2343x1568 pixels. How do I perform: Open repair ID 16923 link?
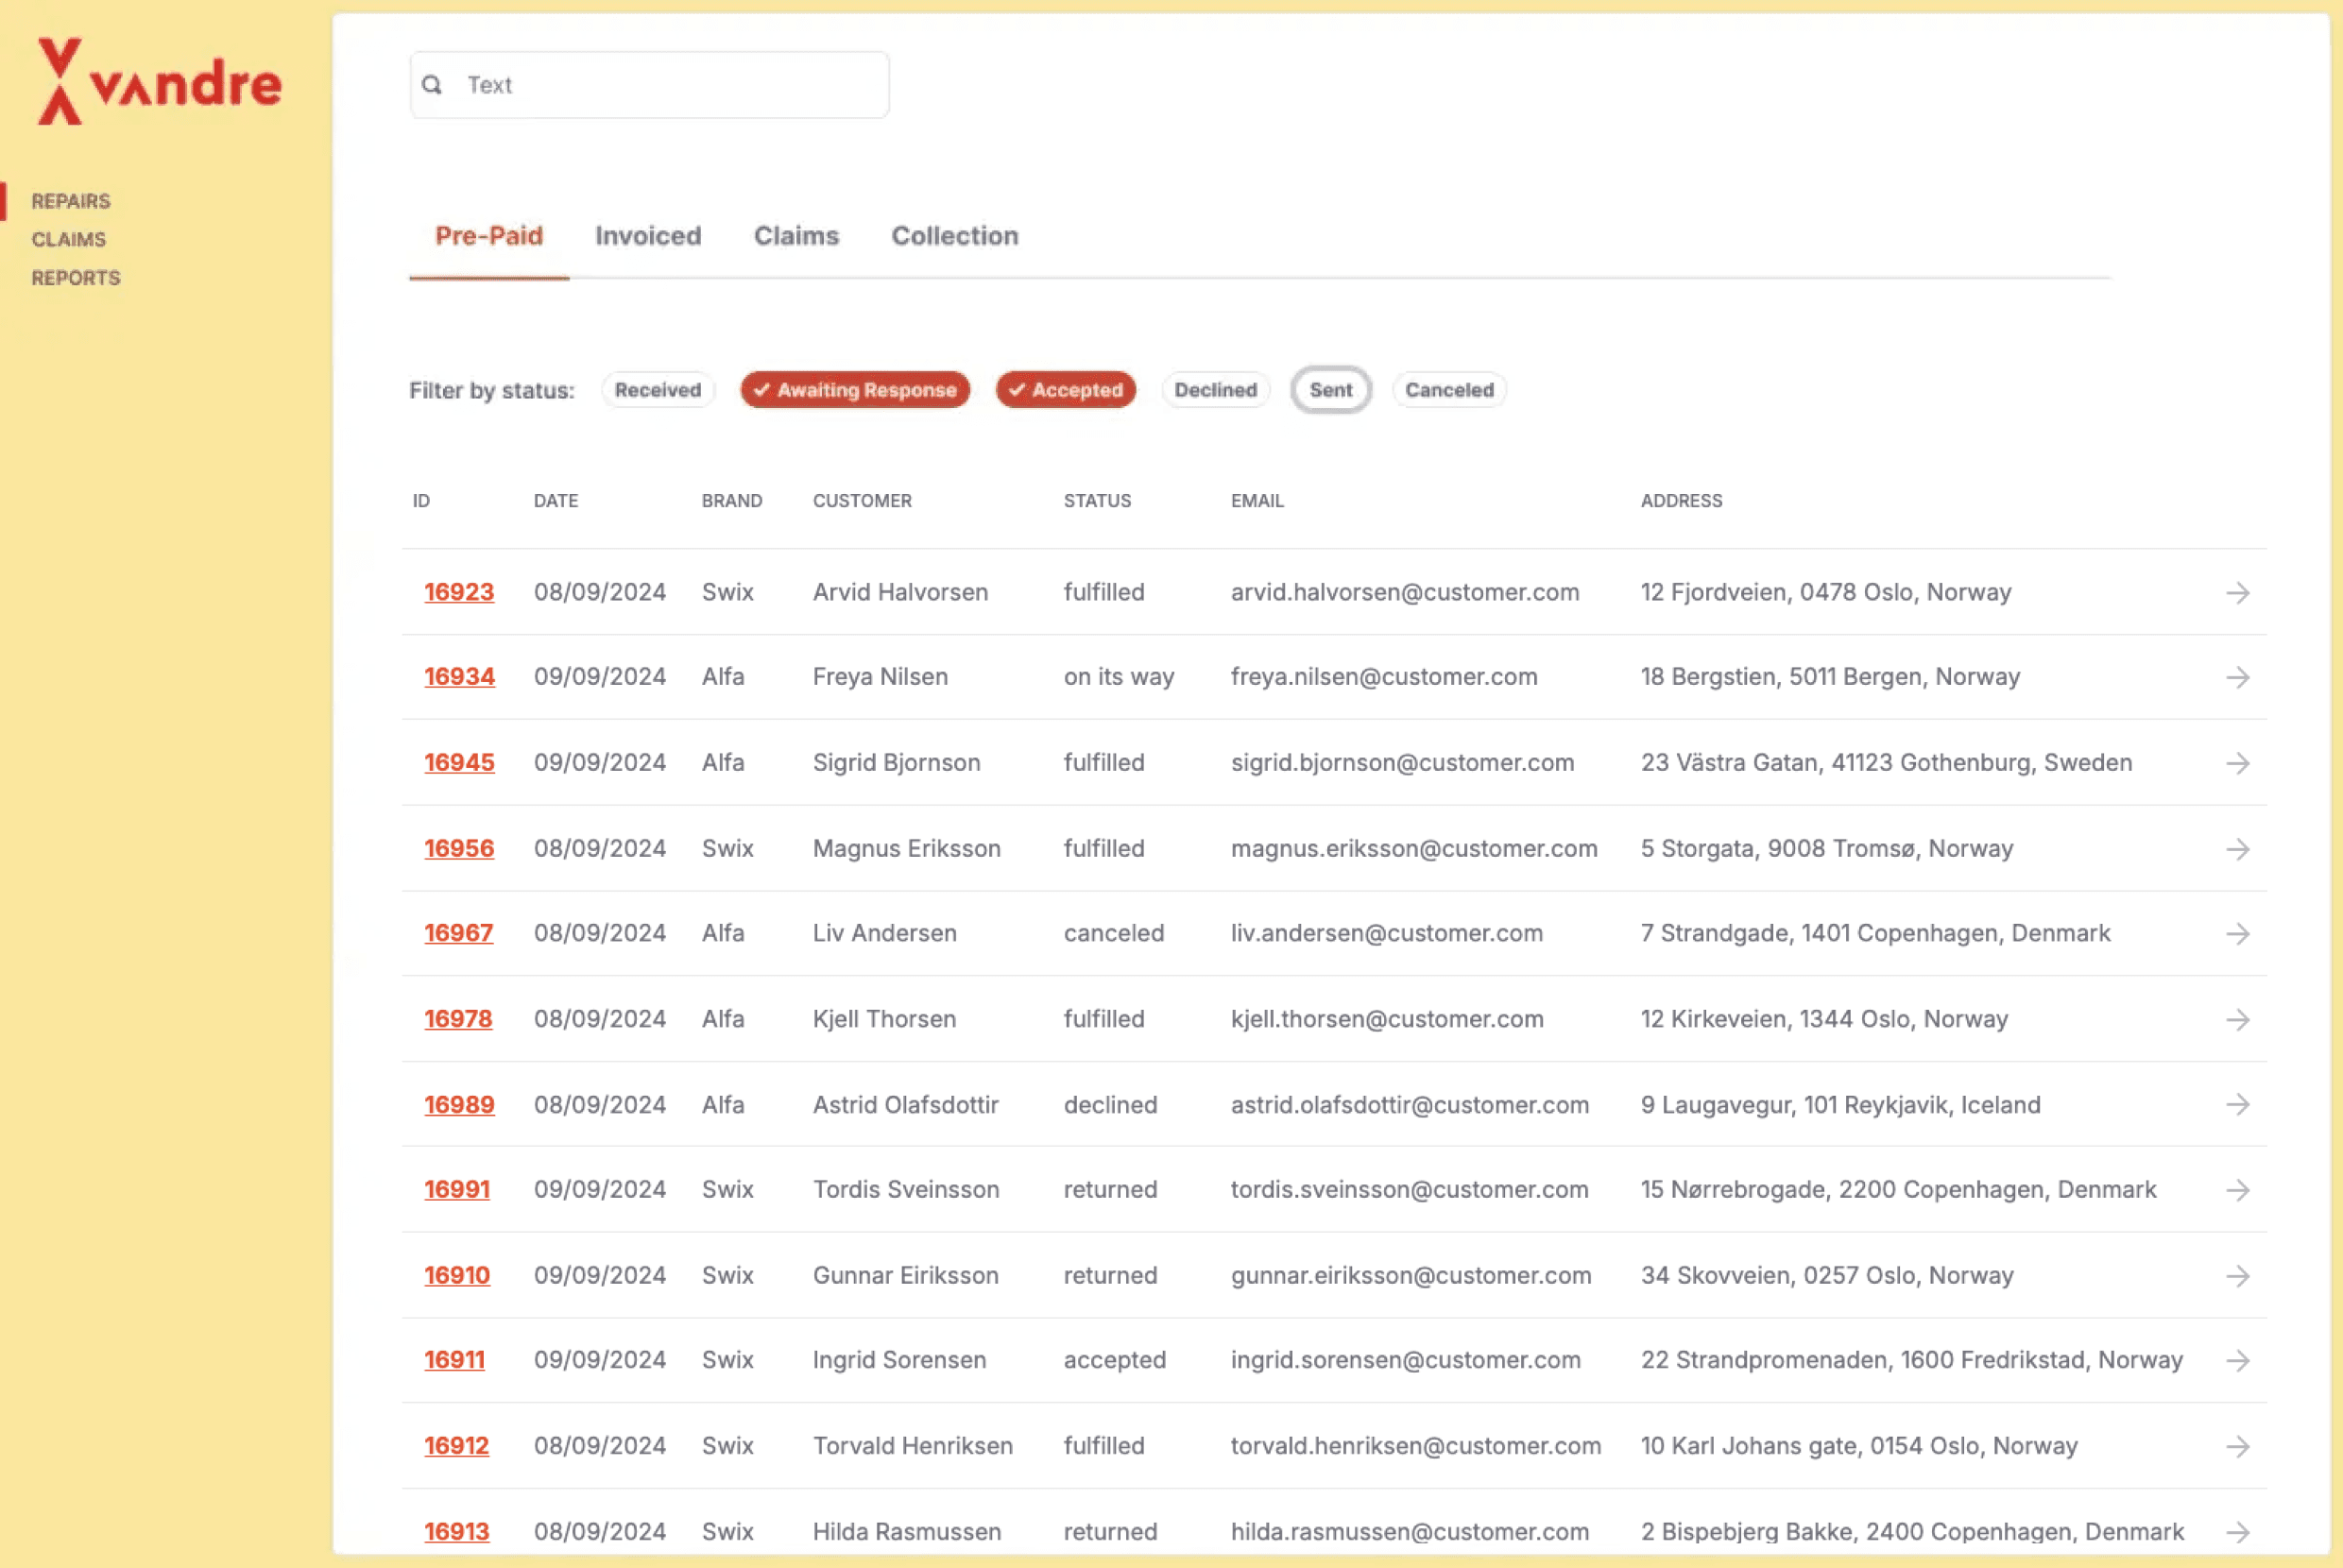click(459, 592)
